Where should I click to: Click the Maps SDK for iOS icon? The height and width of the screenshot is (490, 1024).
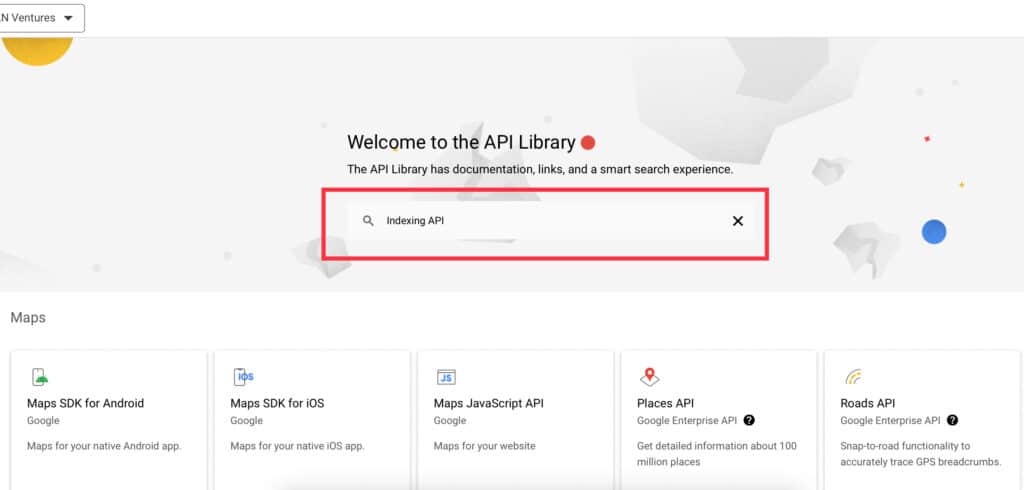click(x=243, y=377)
